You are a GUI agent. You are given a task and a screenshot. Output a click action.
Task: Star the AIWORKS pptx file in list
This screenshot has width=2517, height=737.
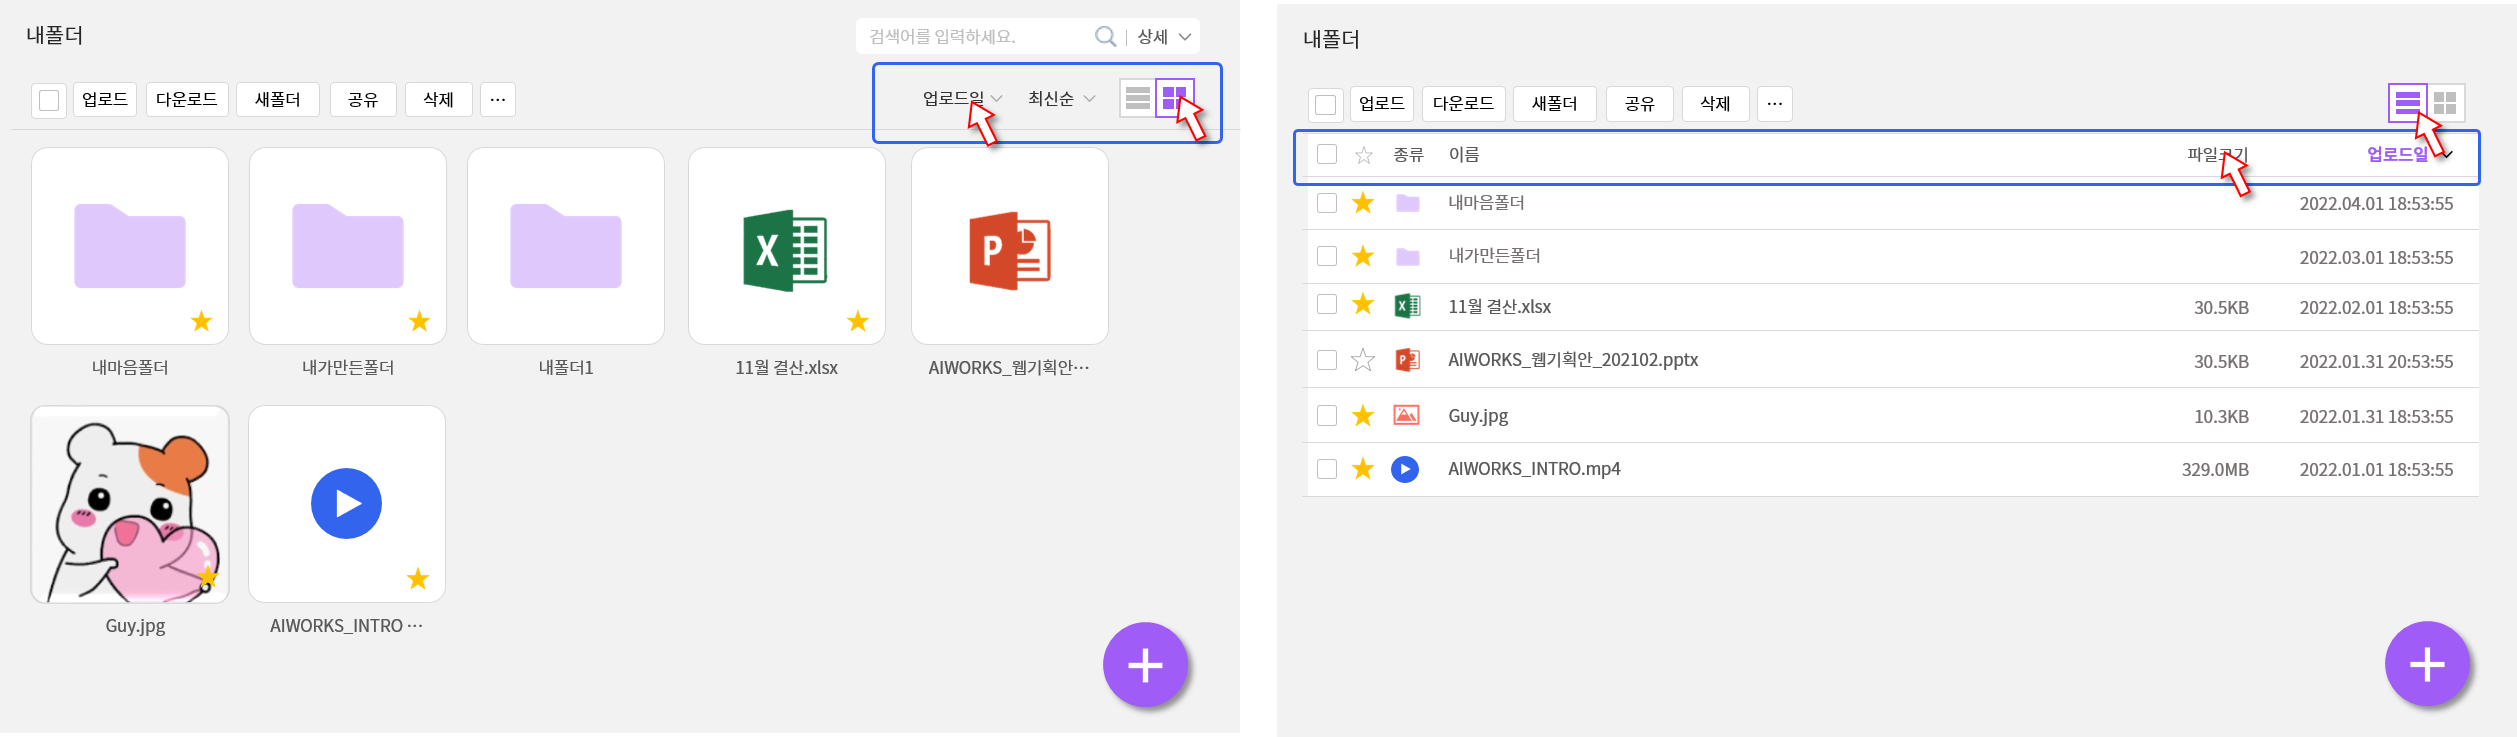click(1362, 360)
